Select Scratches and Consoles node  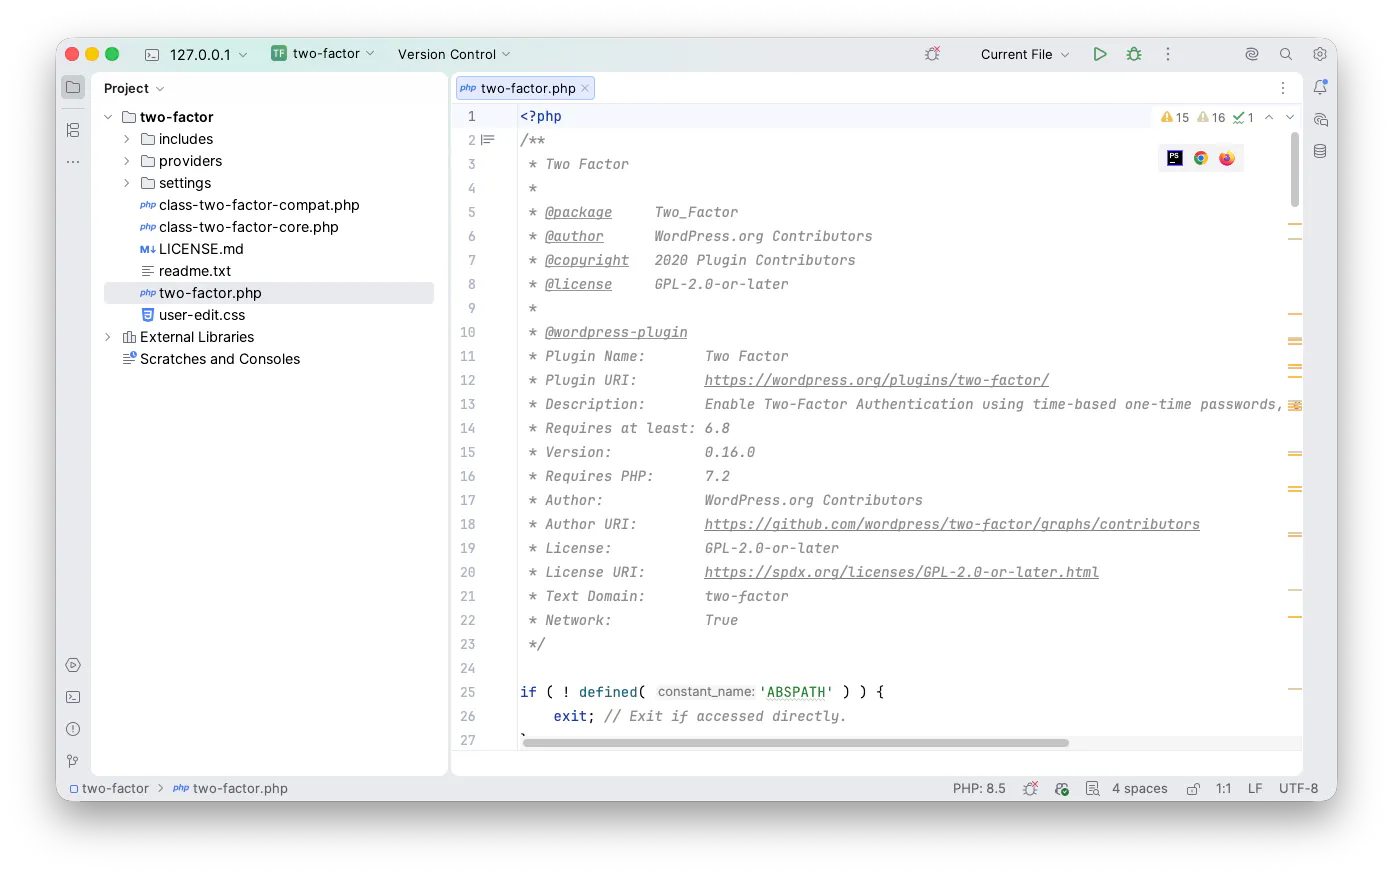220,359
